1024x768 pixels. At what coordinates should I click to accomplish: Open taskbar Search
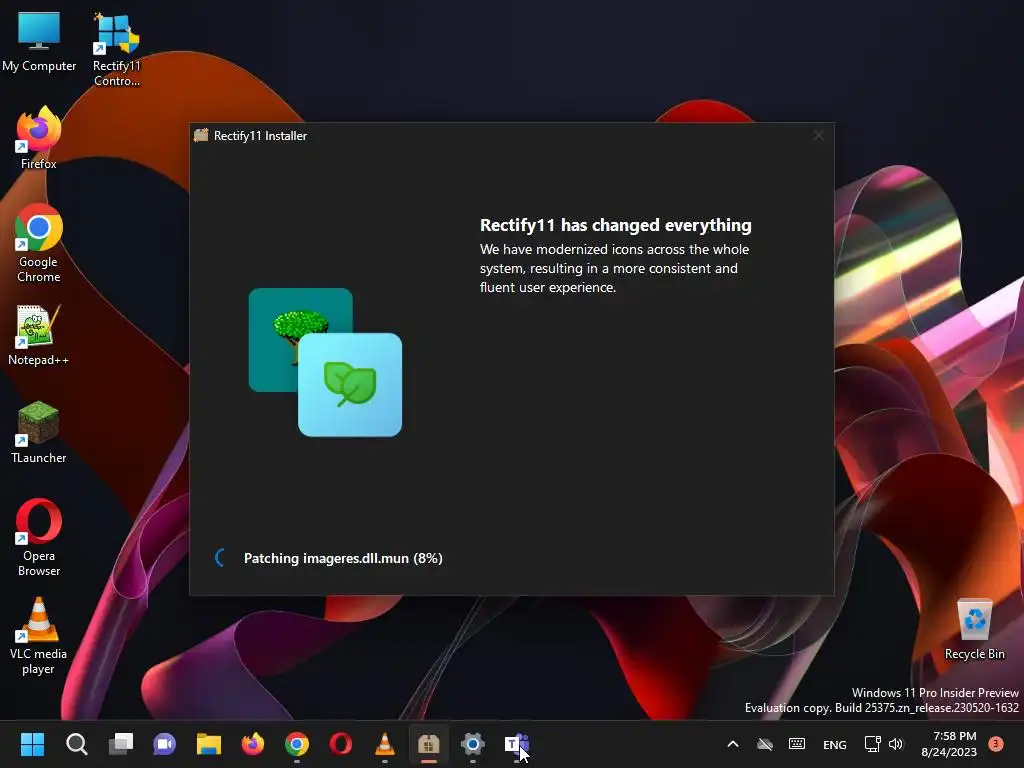point(76,744)
